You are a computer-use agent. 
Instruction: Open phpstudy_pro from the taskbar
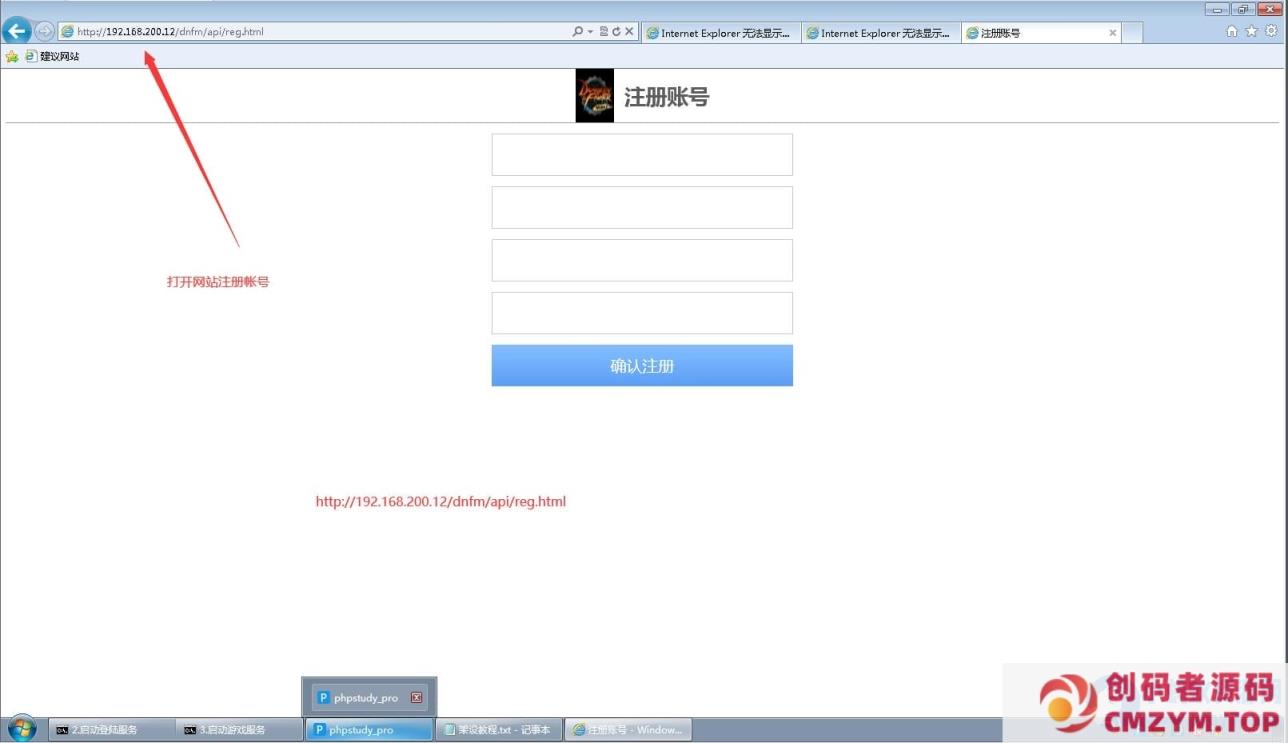coord(368,729)
